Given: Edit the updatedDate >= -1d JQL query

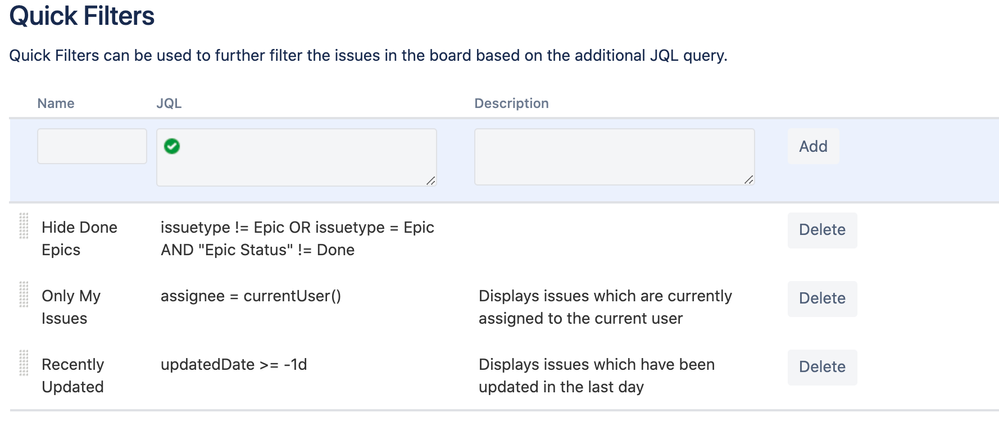Looking at the screenshot, I should 234,364.
